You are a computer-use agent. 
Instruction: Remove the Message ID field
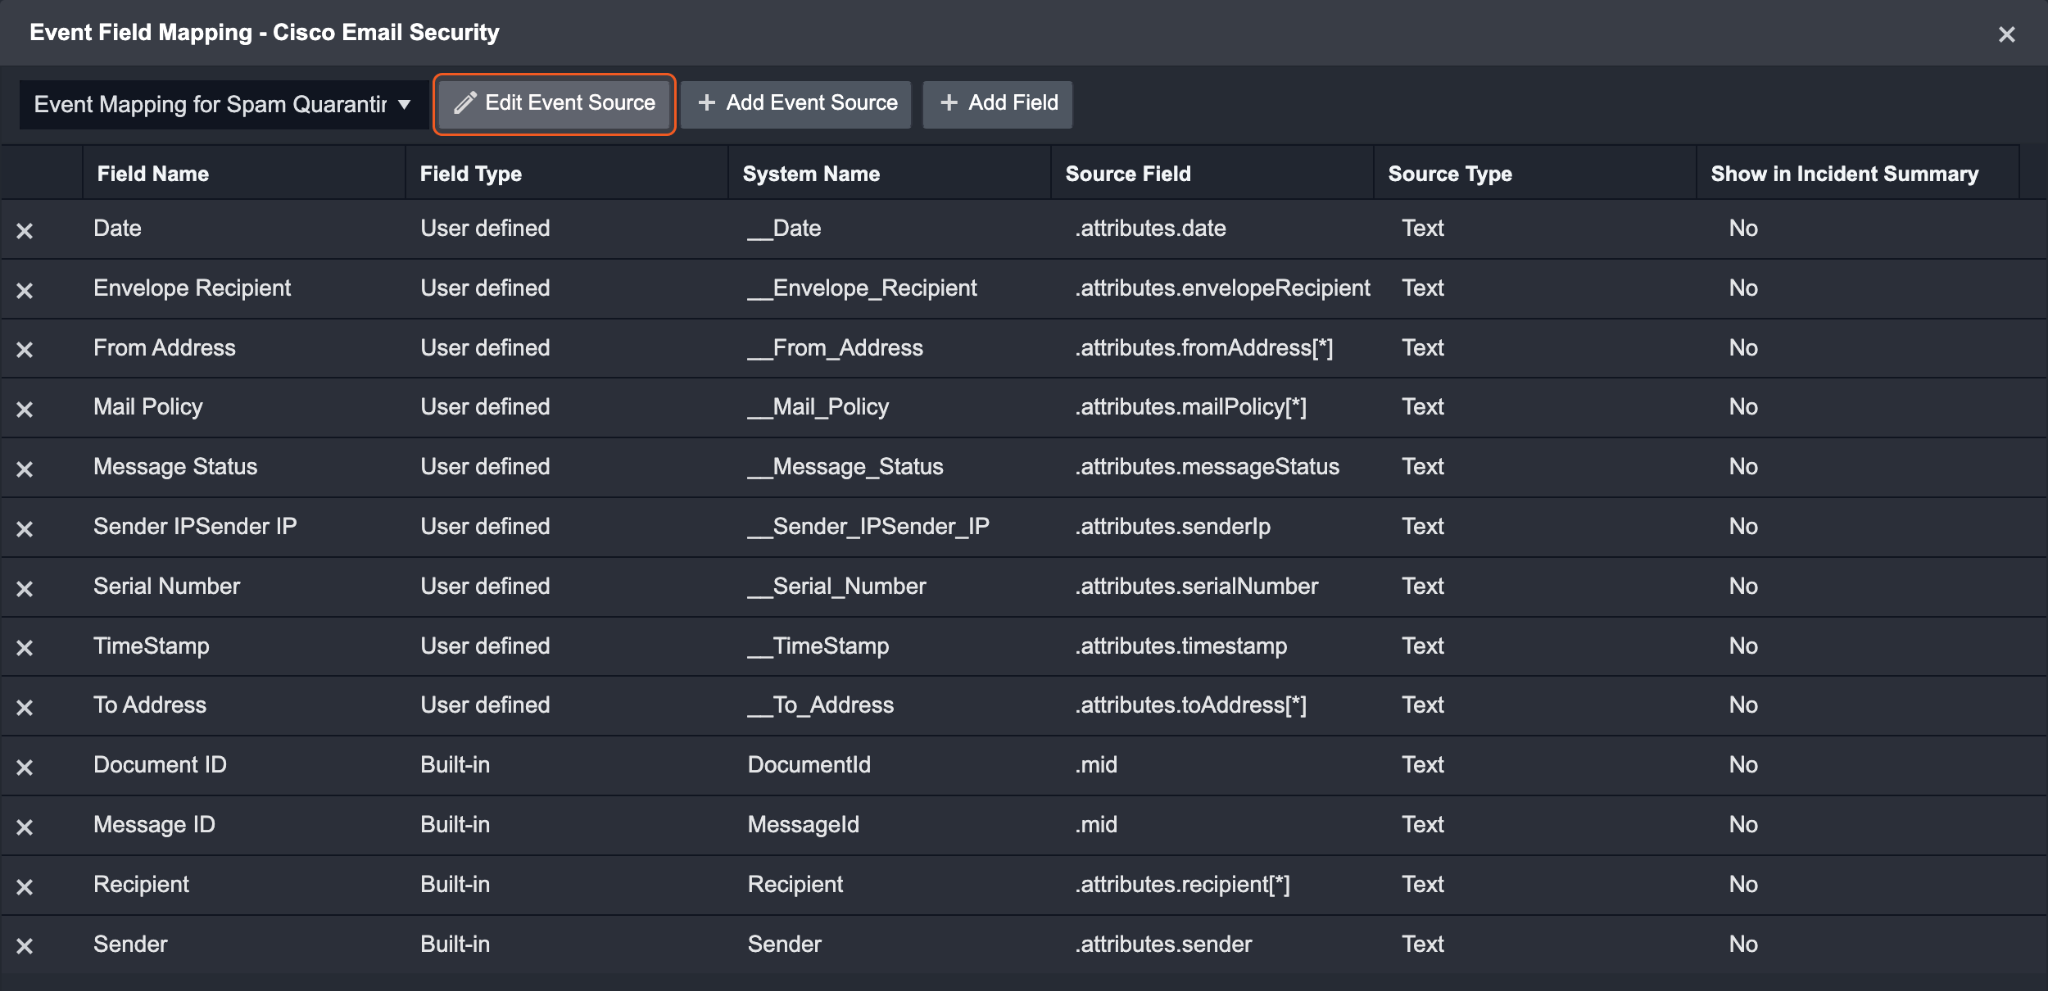(x=25, y=827)
